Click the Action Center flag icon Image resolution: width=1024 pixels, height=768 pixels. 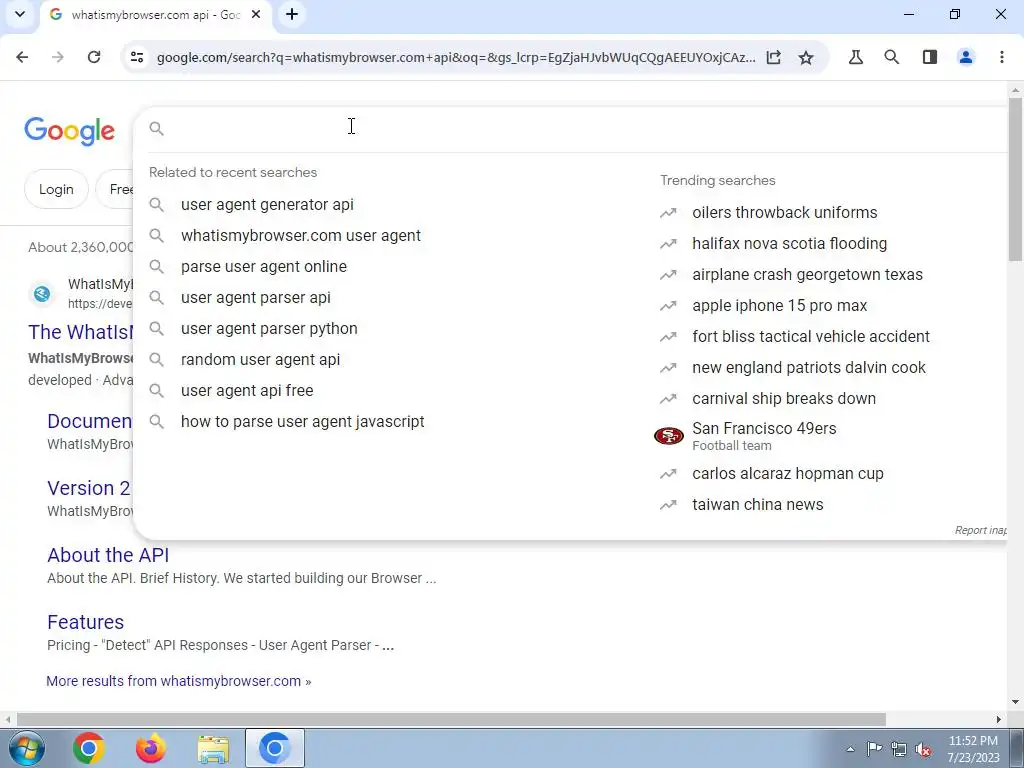tap(874, 749)
